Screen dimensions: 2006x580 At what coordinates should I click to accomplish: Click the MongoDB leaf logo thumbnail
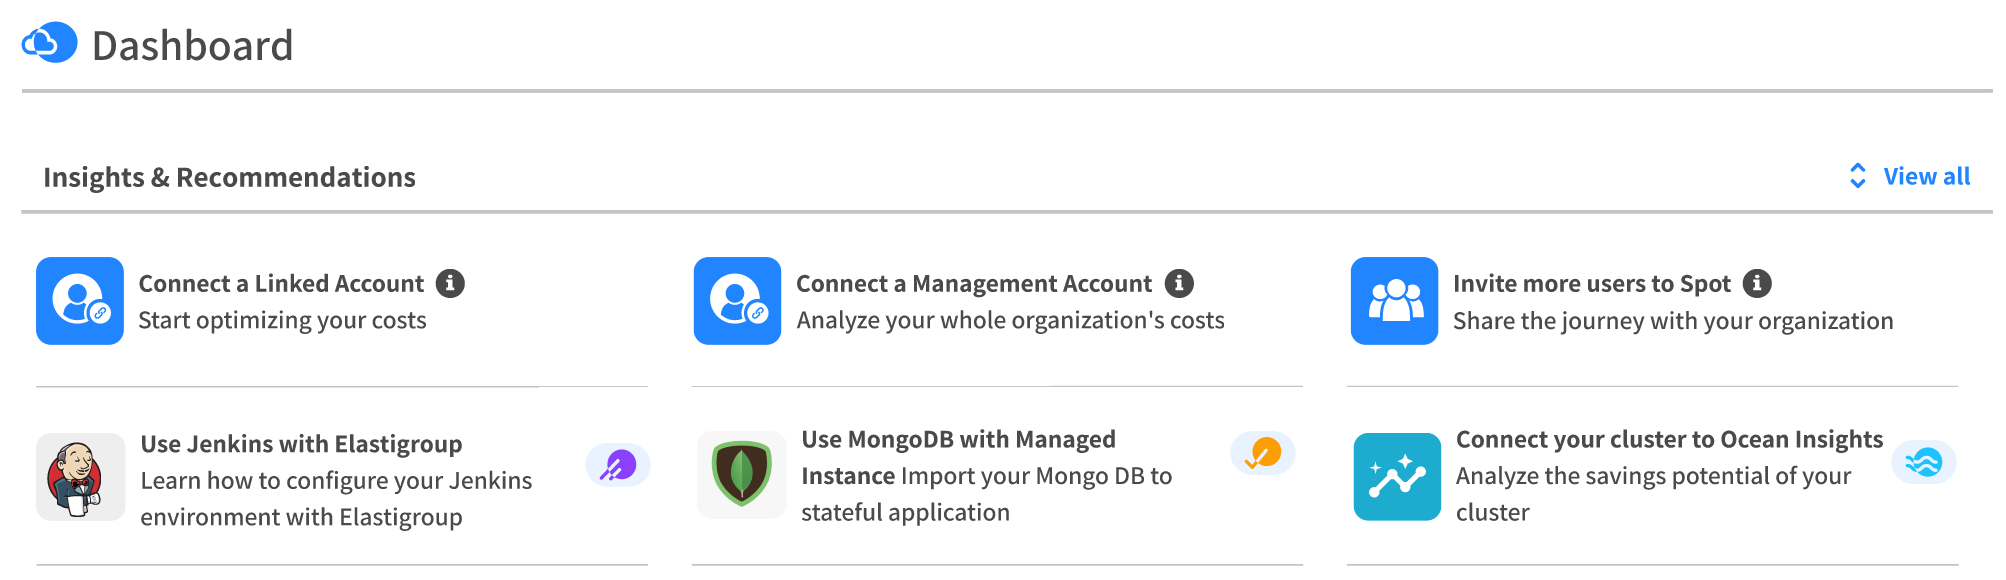741,475
